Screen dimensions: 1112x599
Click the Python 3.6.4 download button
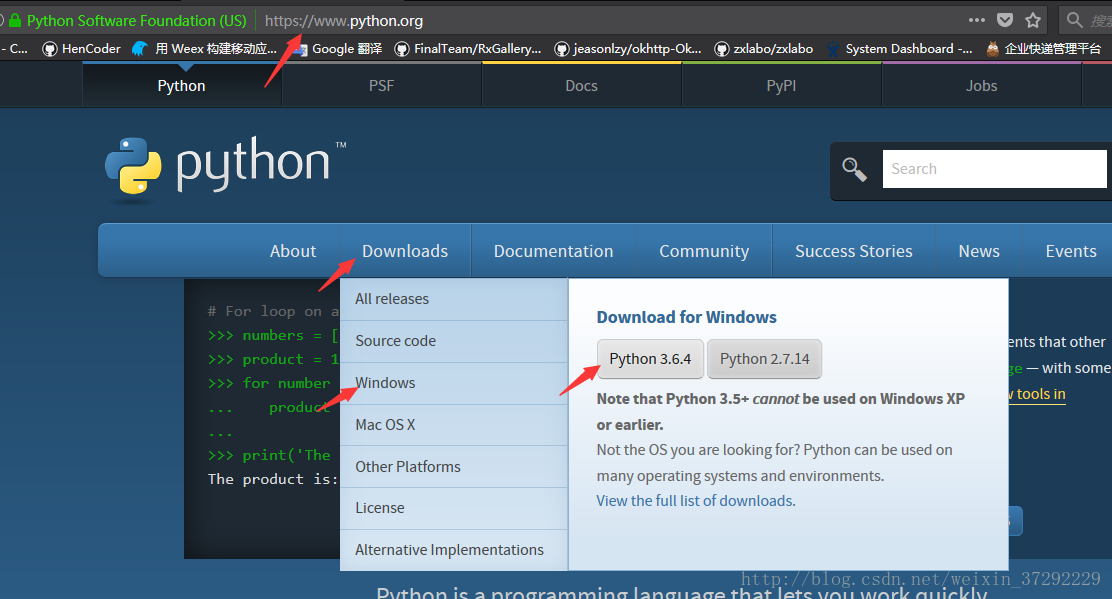tap(650, 359)
